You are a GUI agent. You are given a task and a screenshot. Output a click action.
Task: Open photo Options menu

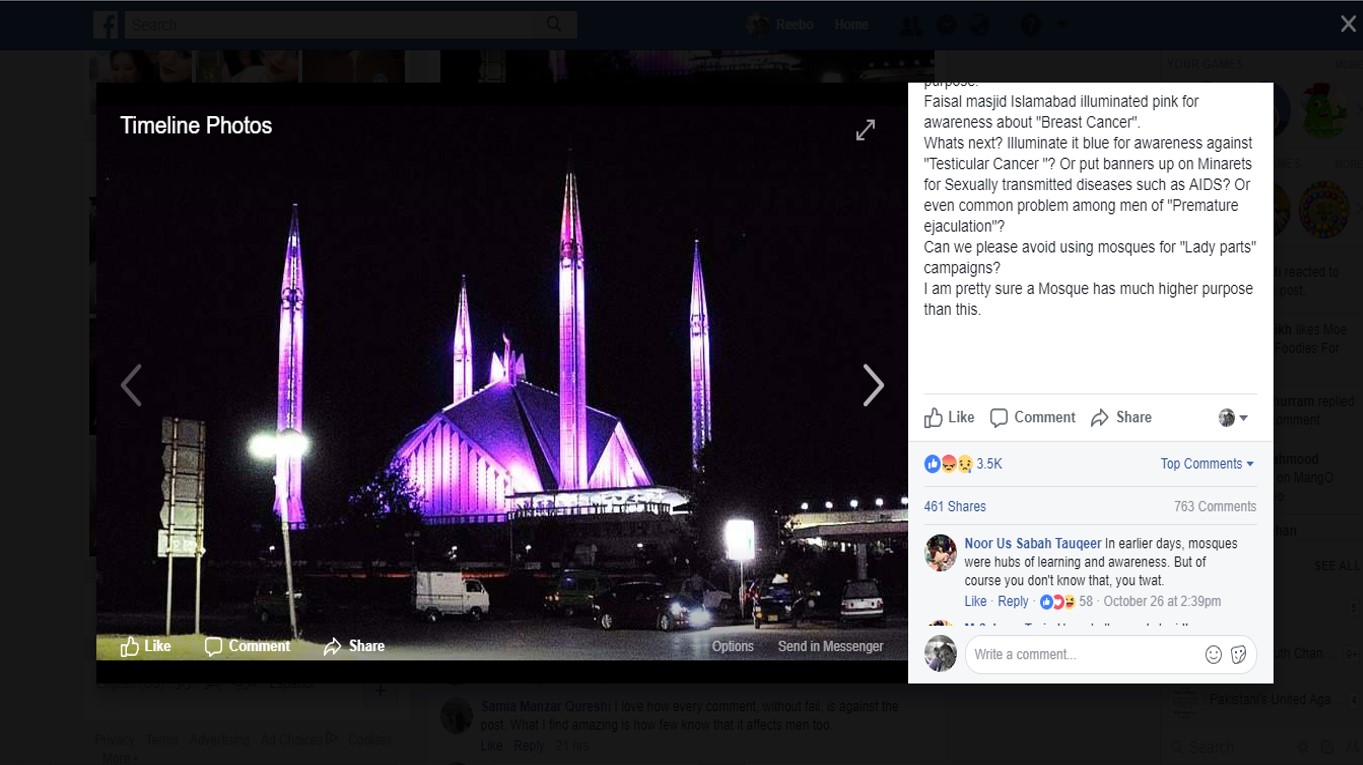(733, 646)
